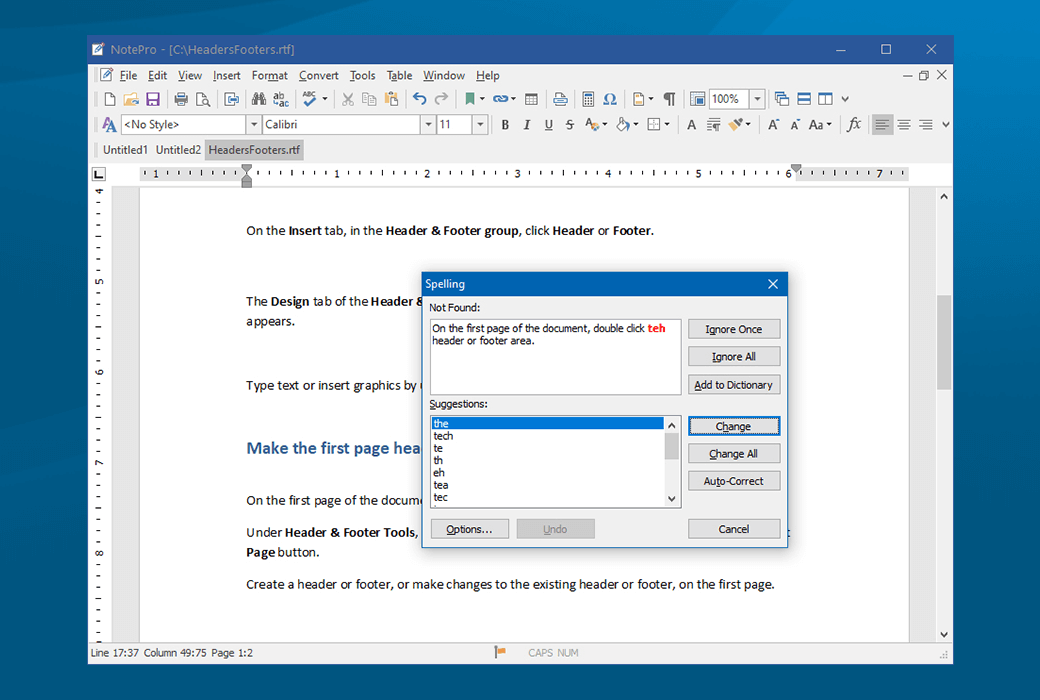
Task: Open the 100% zoom dropdown
Action: (757, 100)
